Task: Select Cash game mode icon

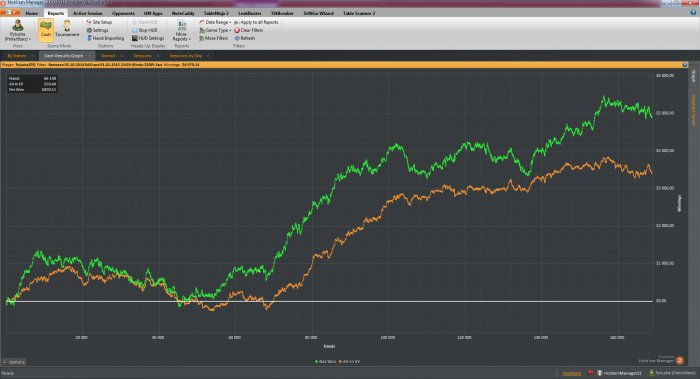Action: 46,29
